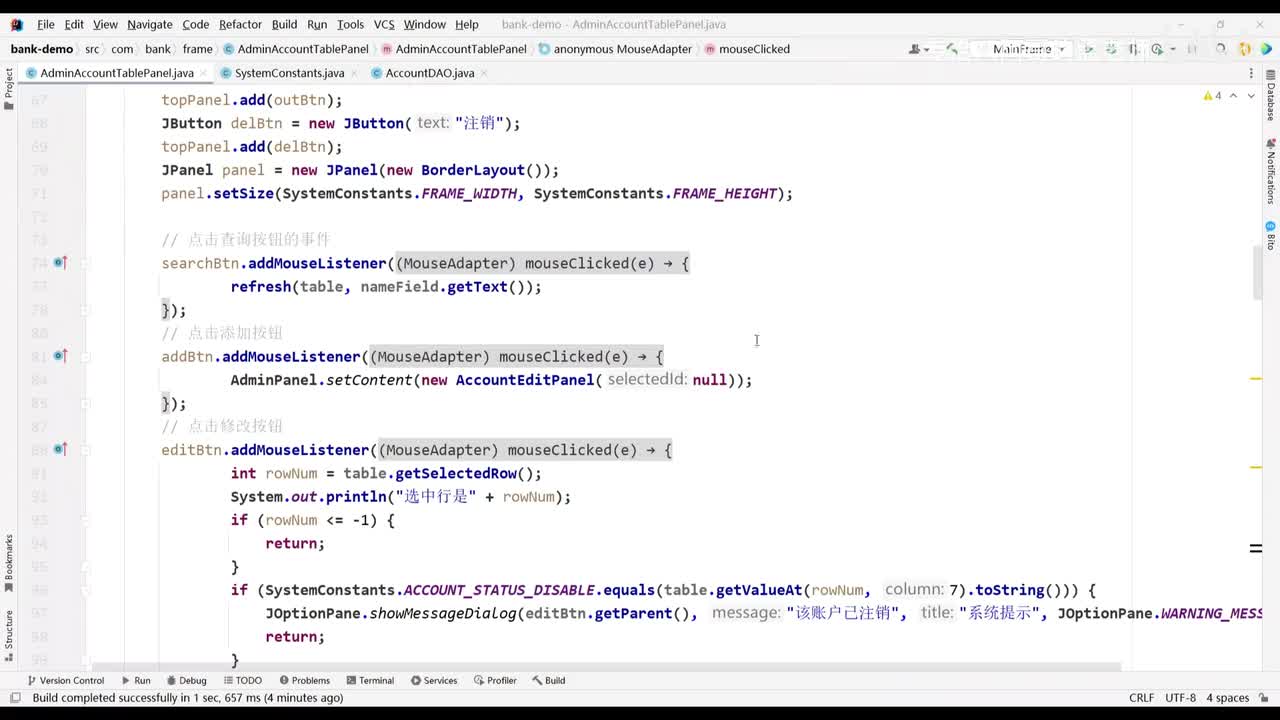The image size is (1280, 720).
Task: Close the AccountDAO.java tab
Action: 484,73
